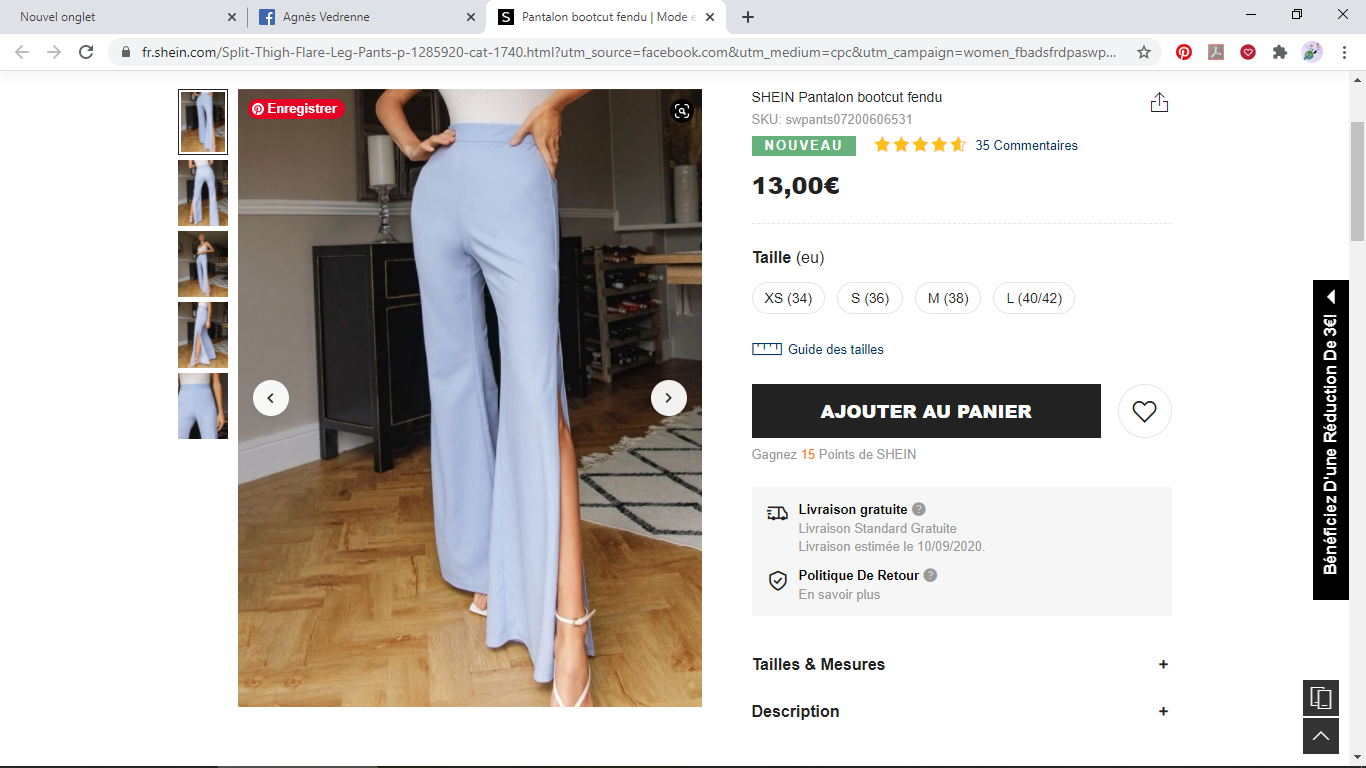Select size S (36)
This screenshot has width=1366, height=768.
pos(870,298)
